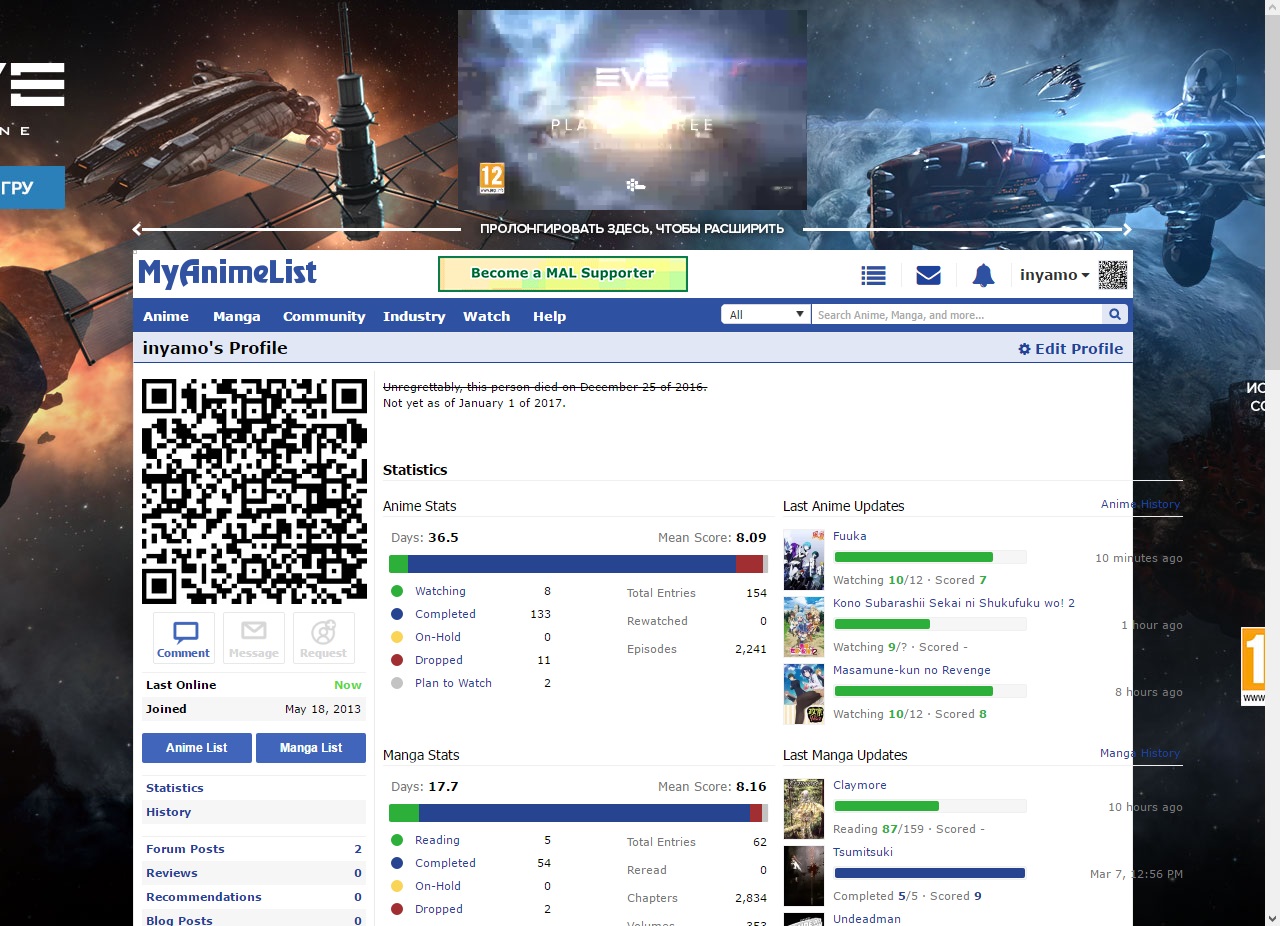The image size is (1280, 926).
Task: Click the anime stats status color bar
Action: click(x=578, y=565)
